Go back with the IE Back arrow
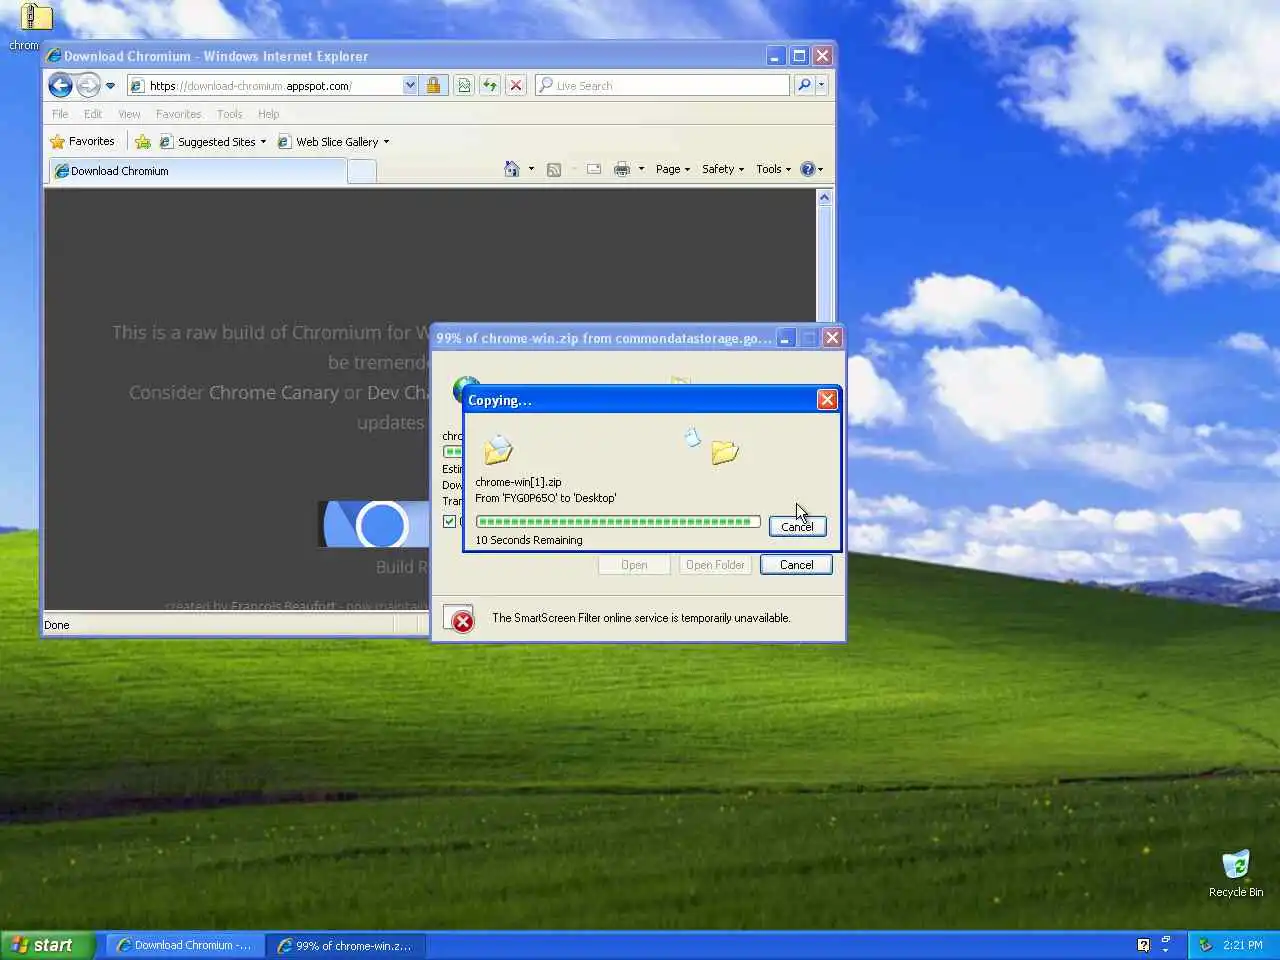This screenshot has height=960, width=1280. coord(60,85)
